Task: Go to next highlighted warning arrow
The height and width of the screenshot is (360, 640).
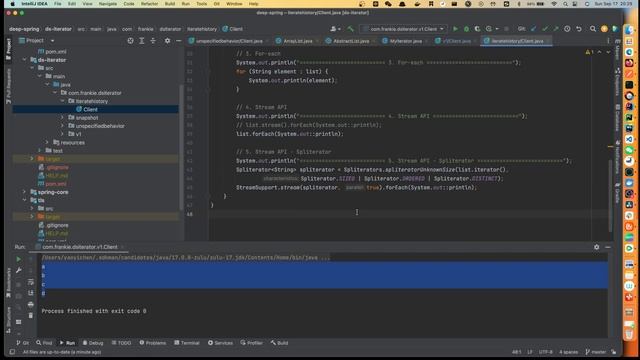Action: point(608,52)
